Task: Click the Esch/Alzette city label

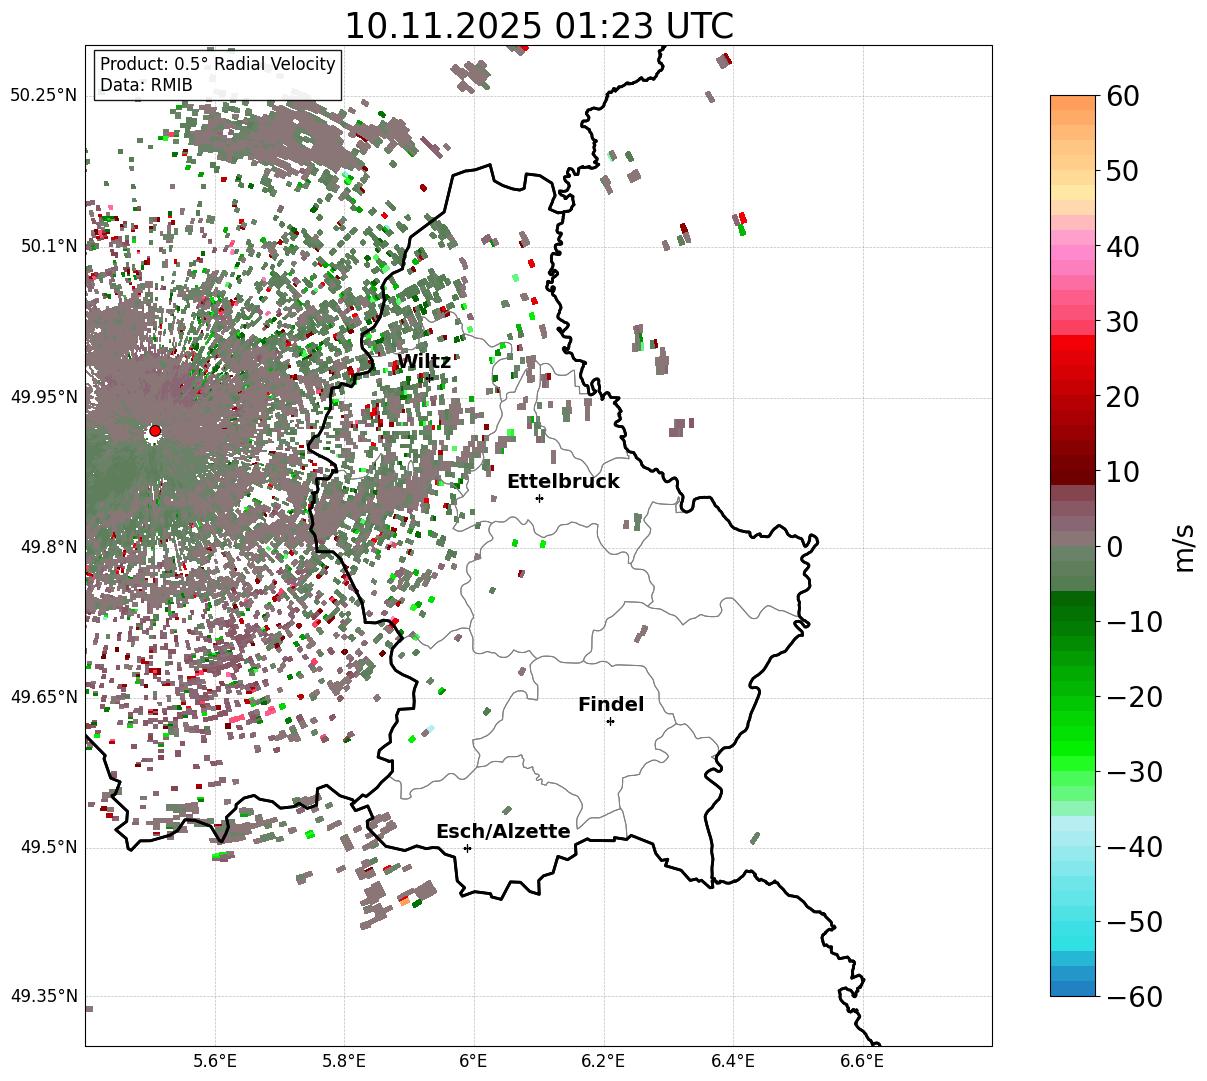Action: click(503, 832)
